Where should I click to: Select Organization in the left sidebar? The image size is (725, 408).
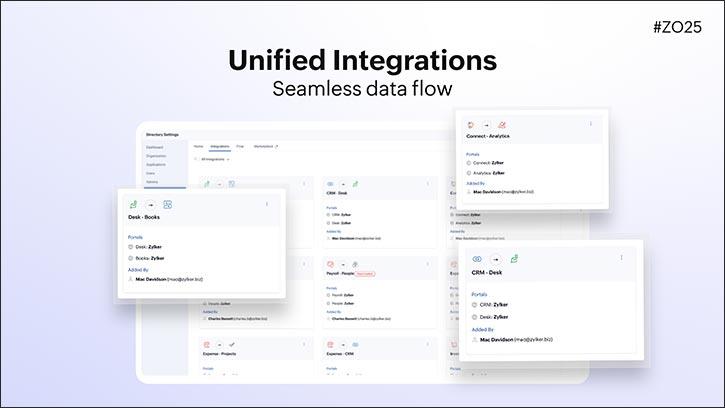point(156,156)
